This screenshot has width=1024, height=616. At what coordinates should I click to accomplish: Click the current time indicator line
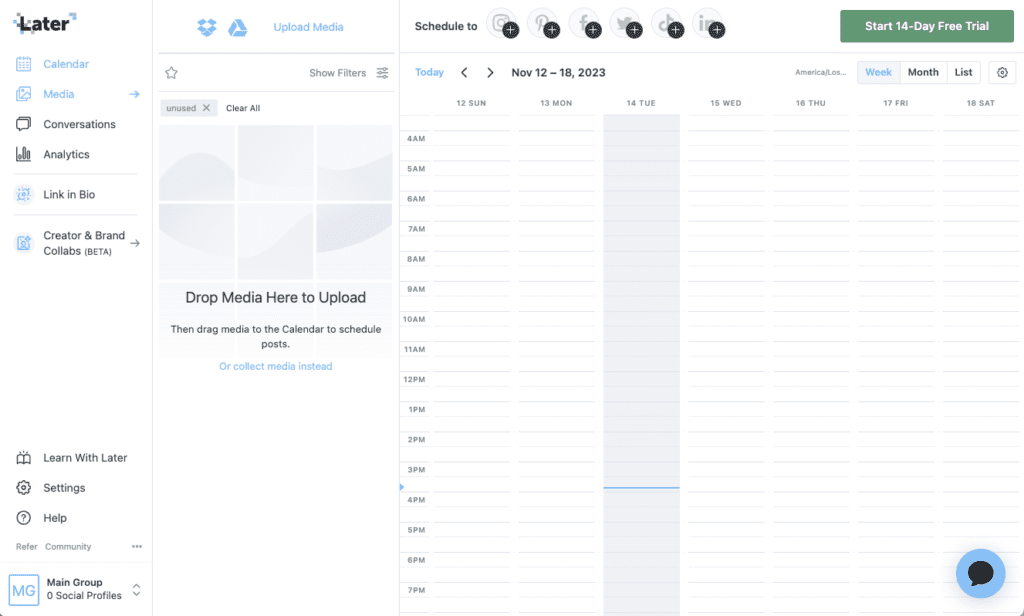[641, 487]
